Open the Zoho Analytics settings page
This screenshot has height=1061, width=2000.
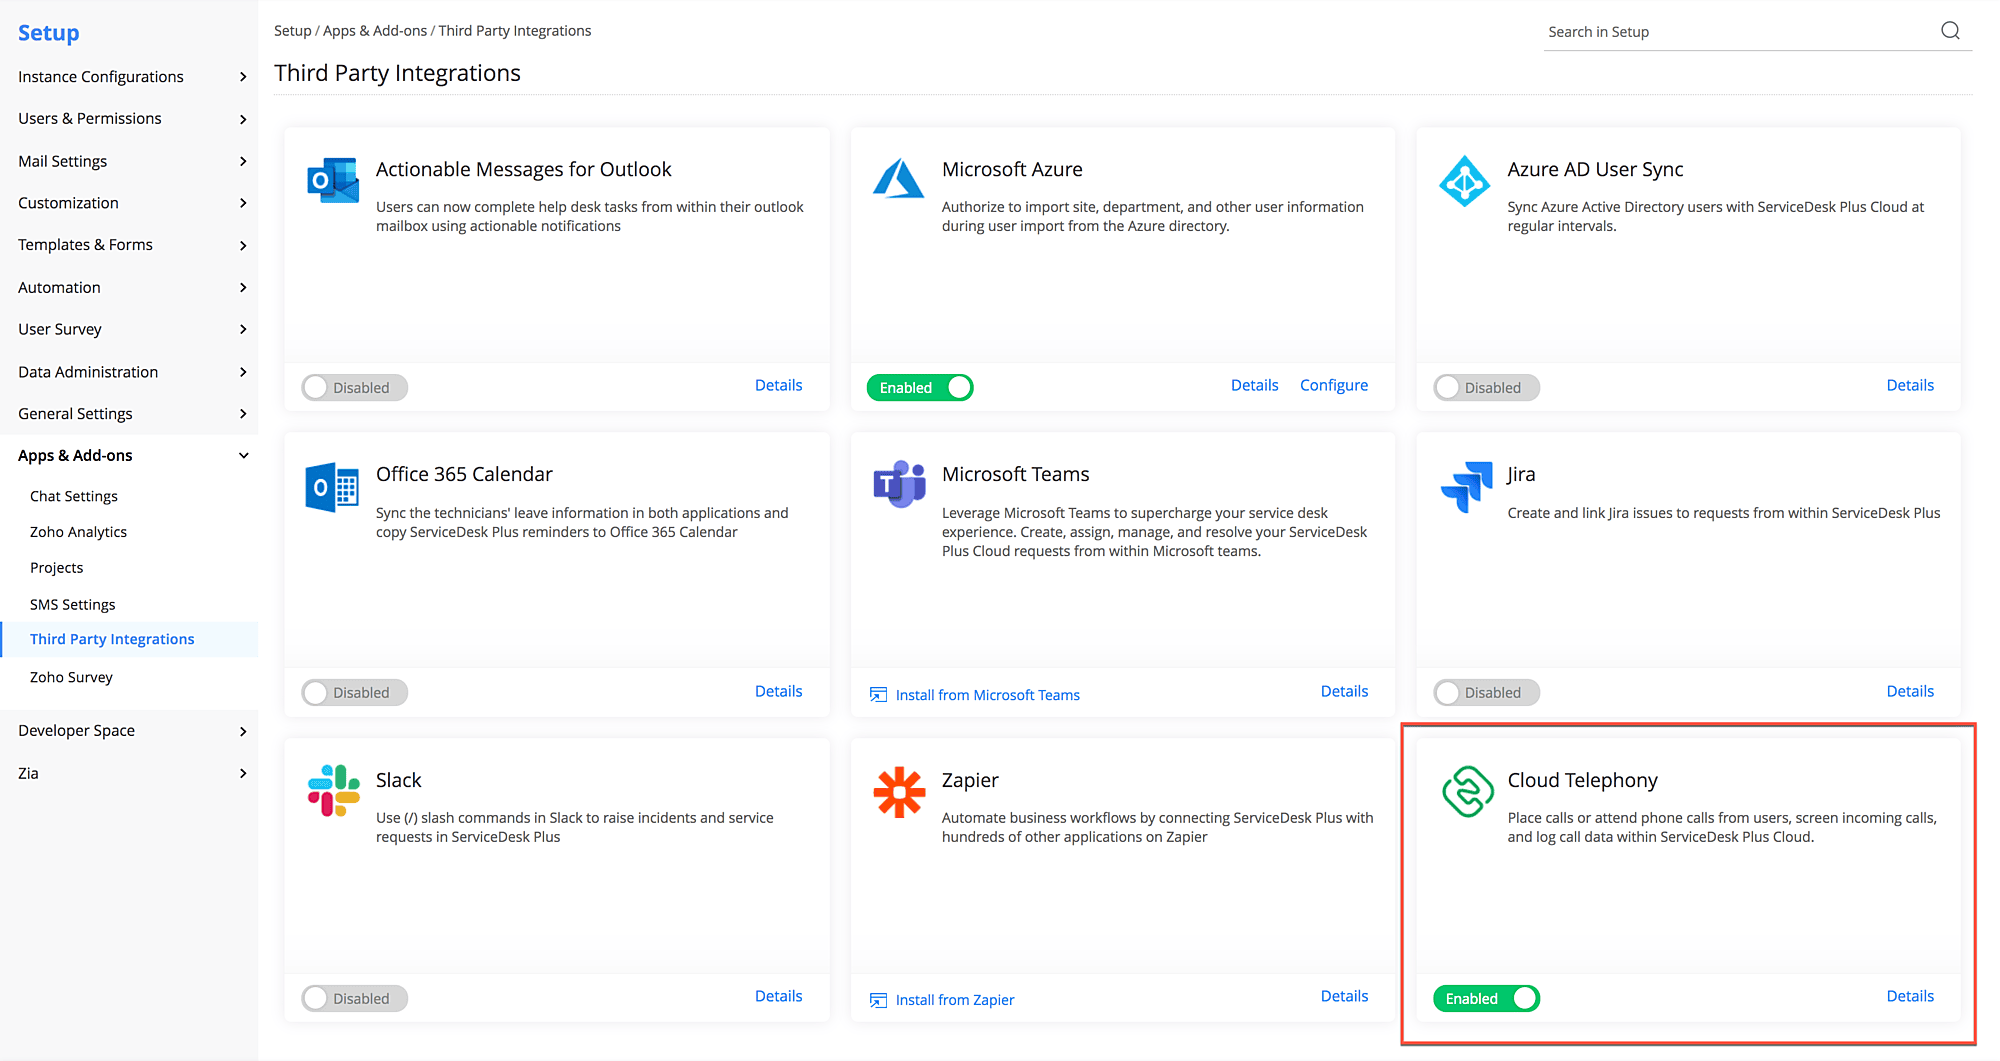point(78,532)
